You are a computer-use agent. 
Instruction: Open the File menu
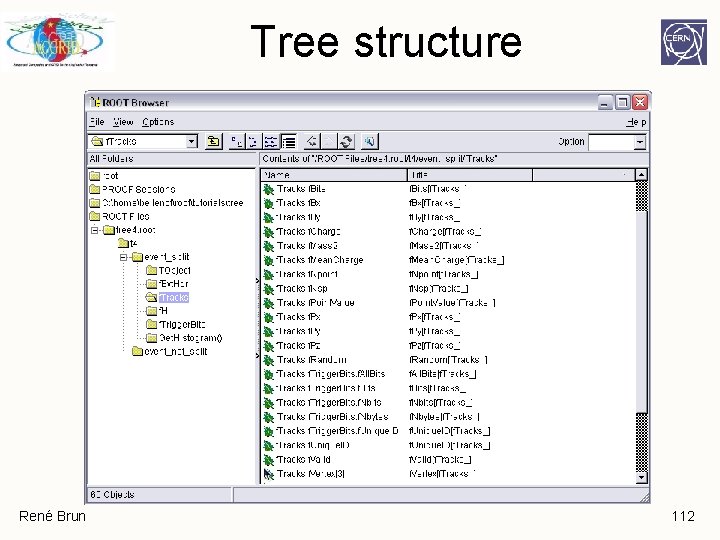(x=96, y=122)
